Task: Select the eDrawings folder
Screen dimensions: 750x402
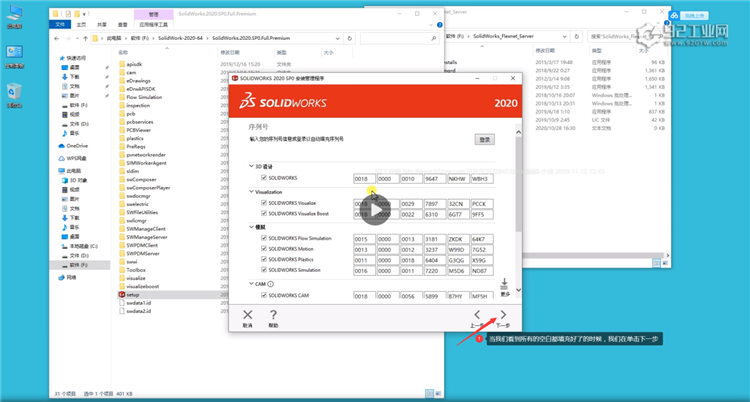Action: (x=138, y=80)
